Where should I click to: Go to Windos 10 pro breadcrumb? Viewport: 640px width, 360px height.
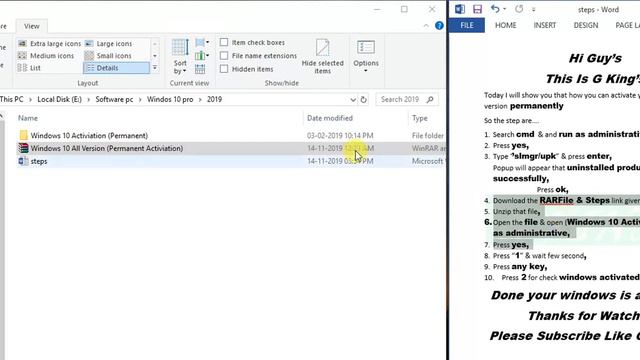click(170, 99)
